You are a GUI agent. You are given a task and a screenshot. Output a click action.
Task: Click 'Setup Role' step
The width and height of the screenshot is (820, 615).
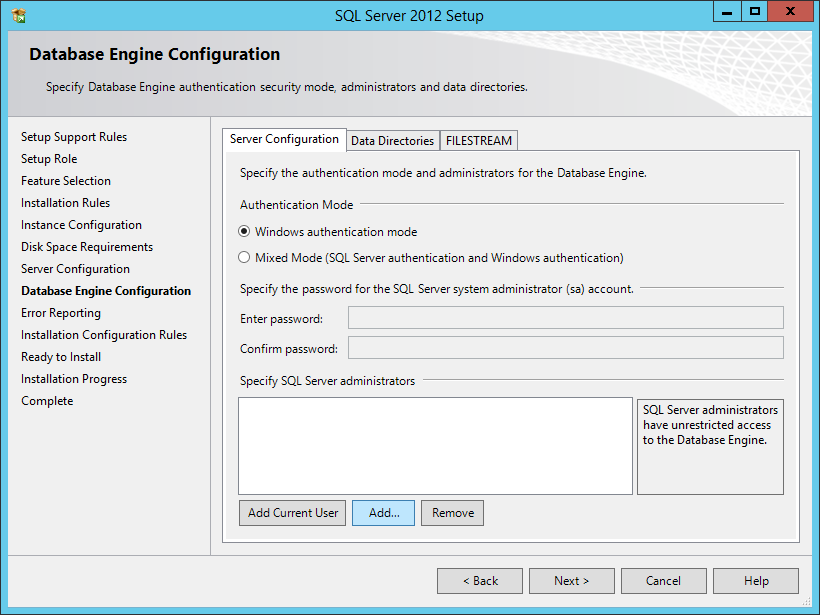[49, 159]
